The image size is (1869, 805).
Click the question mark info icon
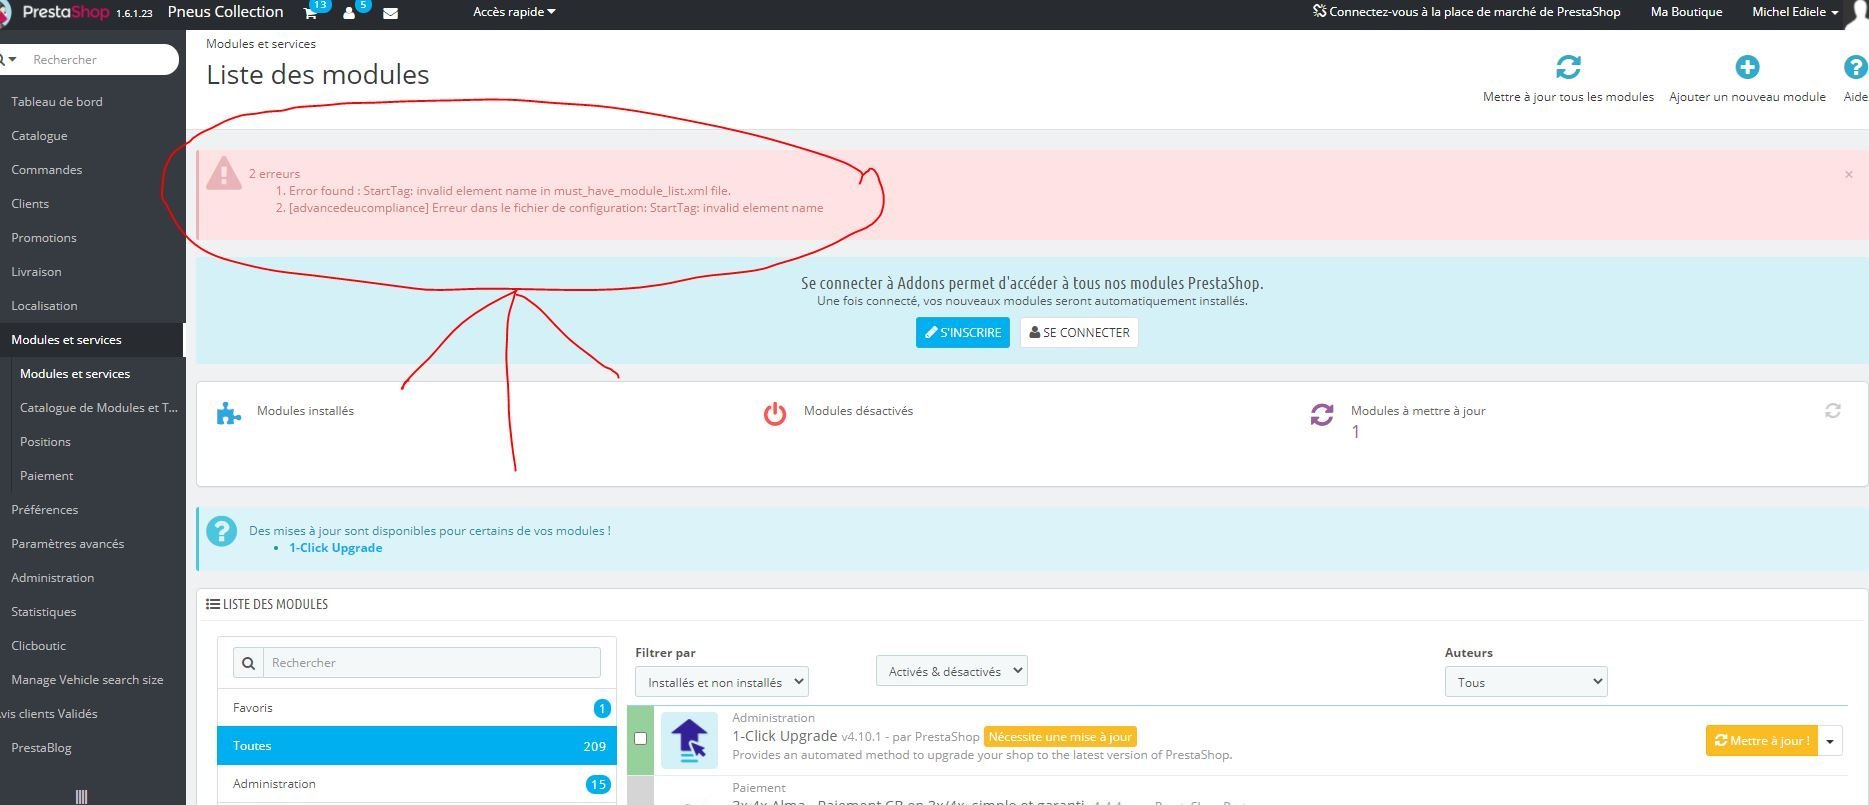click(x=221, y=531)
